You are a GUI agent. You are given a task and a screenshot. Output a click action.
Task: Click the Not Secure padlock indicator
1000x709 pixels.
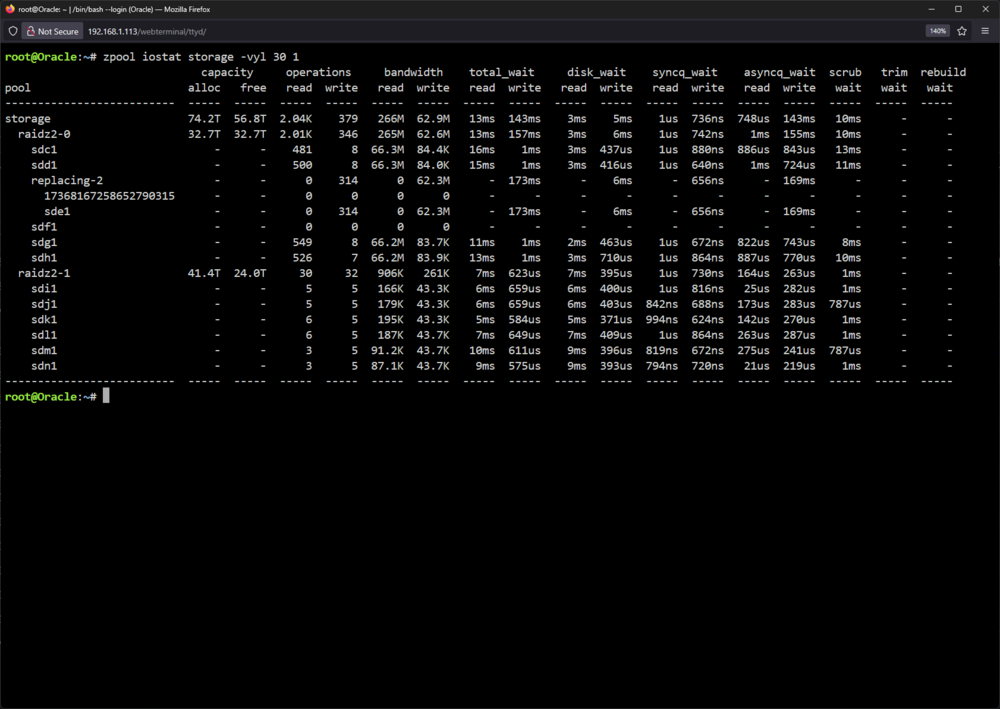[52, 31]
